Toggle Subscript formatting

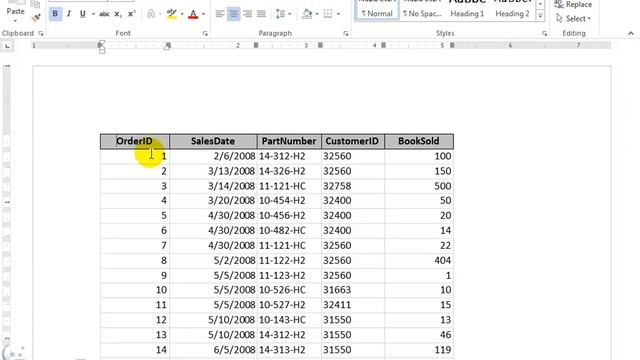pos(118,14)
